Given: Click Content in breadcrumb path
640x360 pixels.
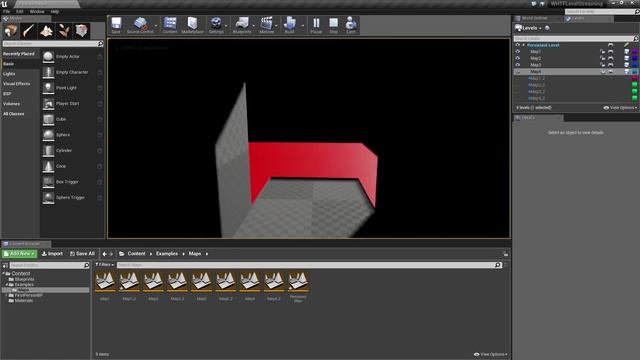Looking at the screenshot, I should [136, 254].
